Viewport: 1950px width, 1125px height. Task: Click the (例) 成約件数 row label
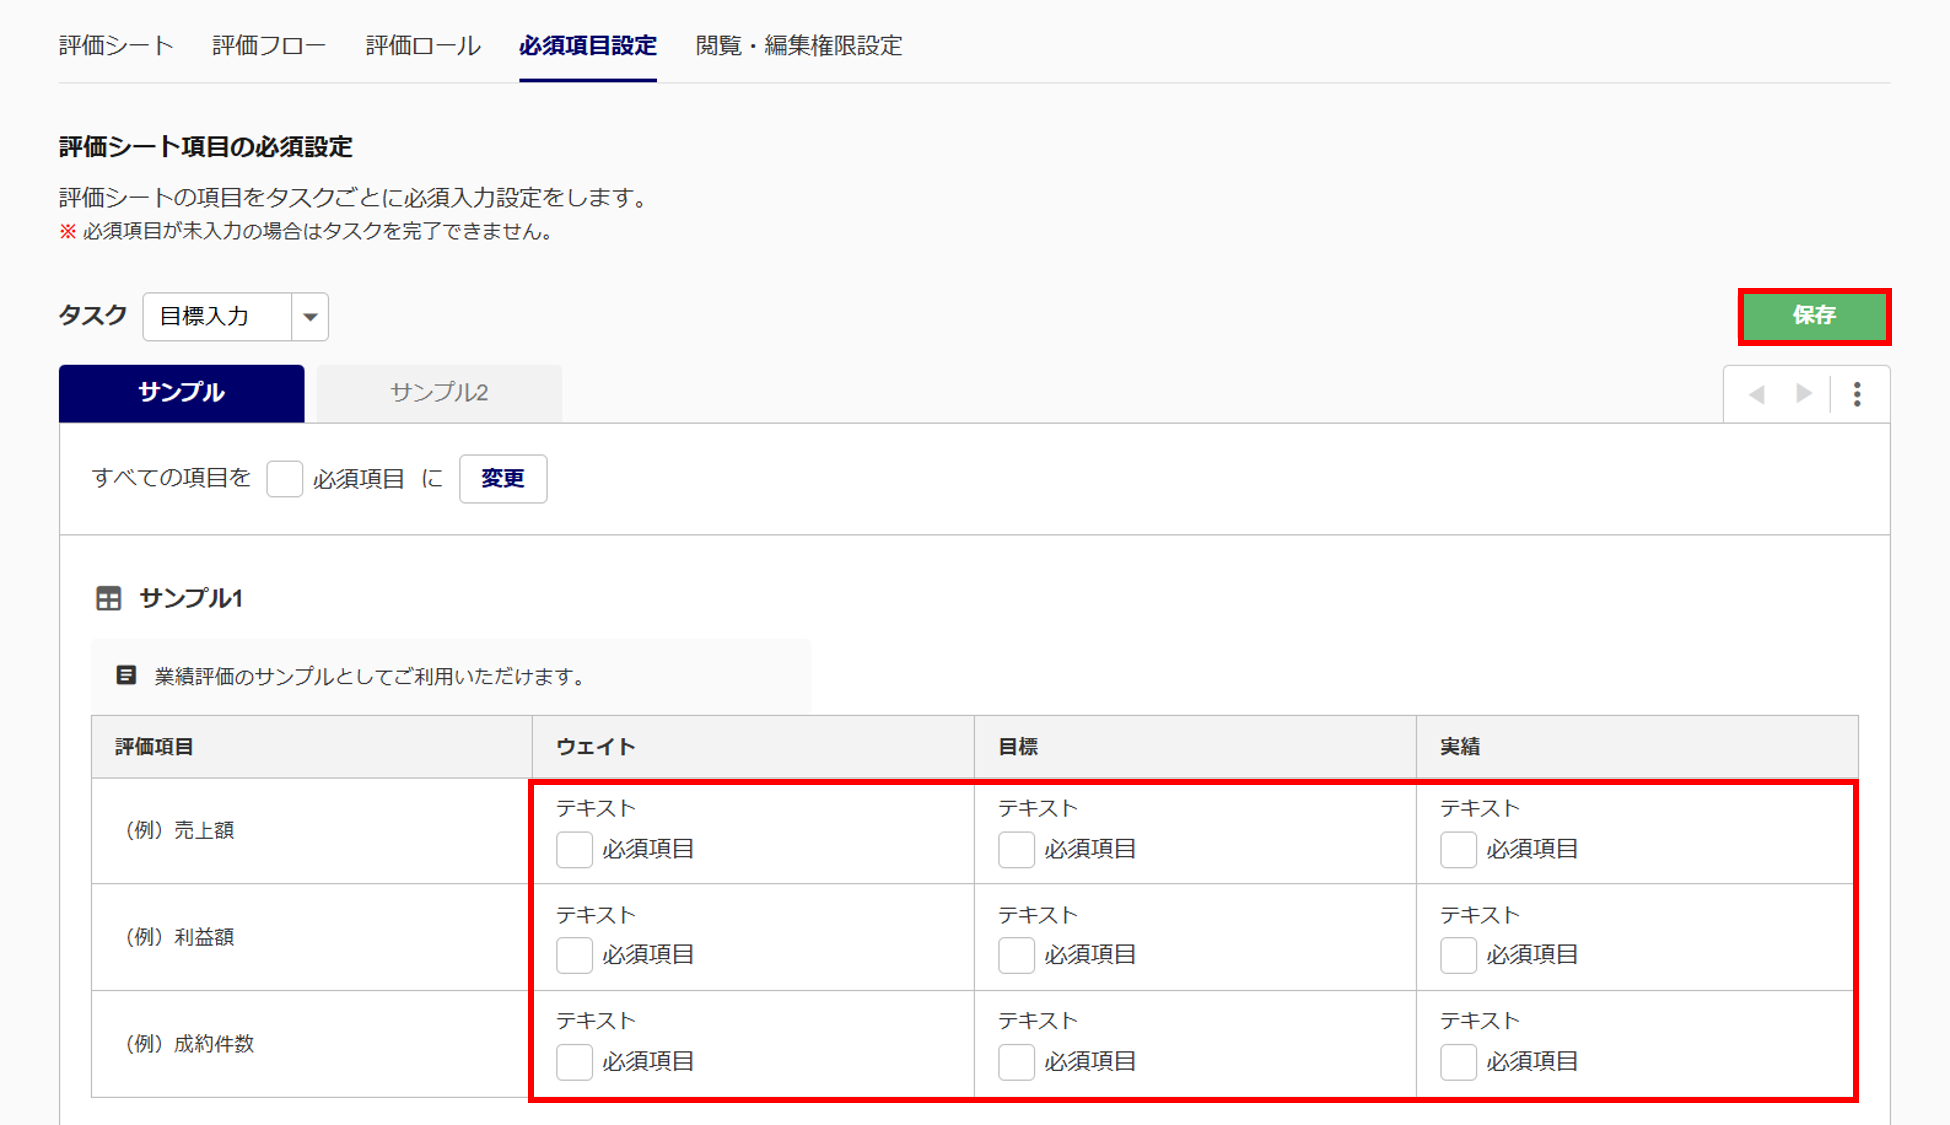click(189, 1044)
